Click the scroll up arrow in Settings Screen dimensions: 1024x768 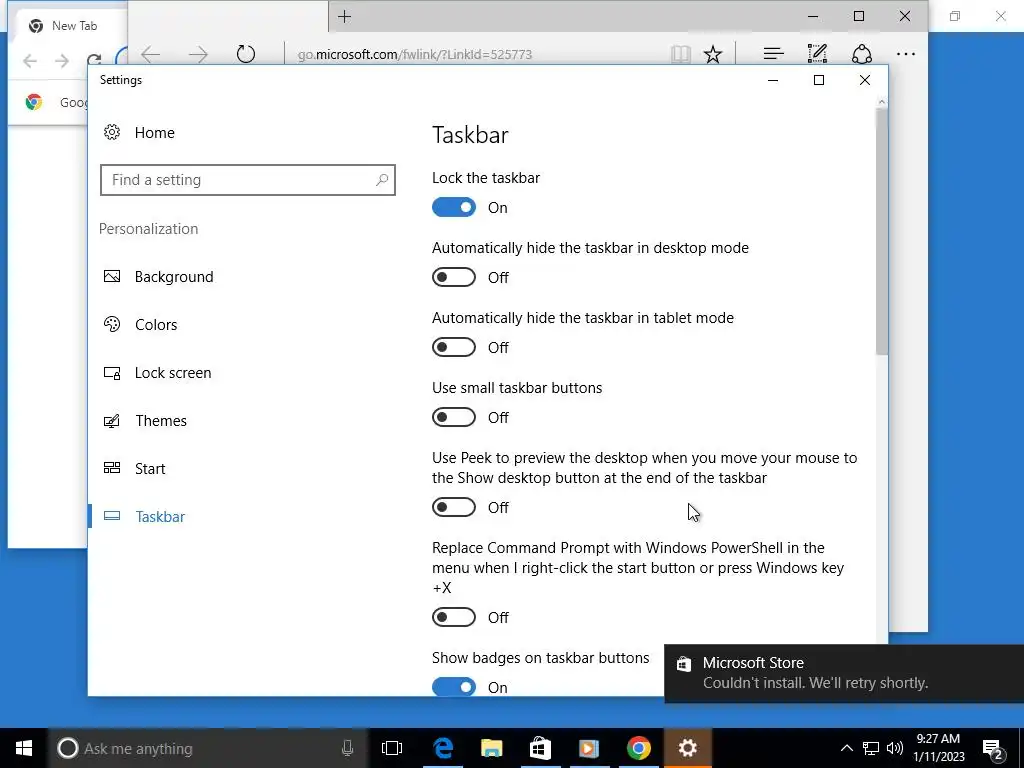point(882,102)
